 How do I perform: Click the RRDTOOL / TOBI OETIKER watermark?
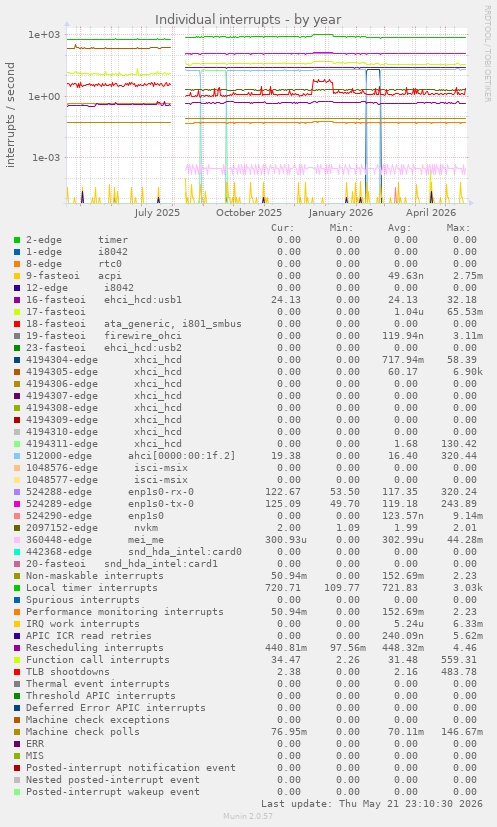[488, 54]
